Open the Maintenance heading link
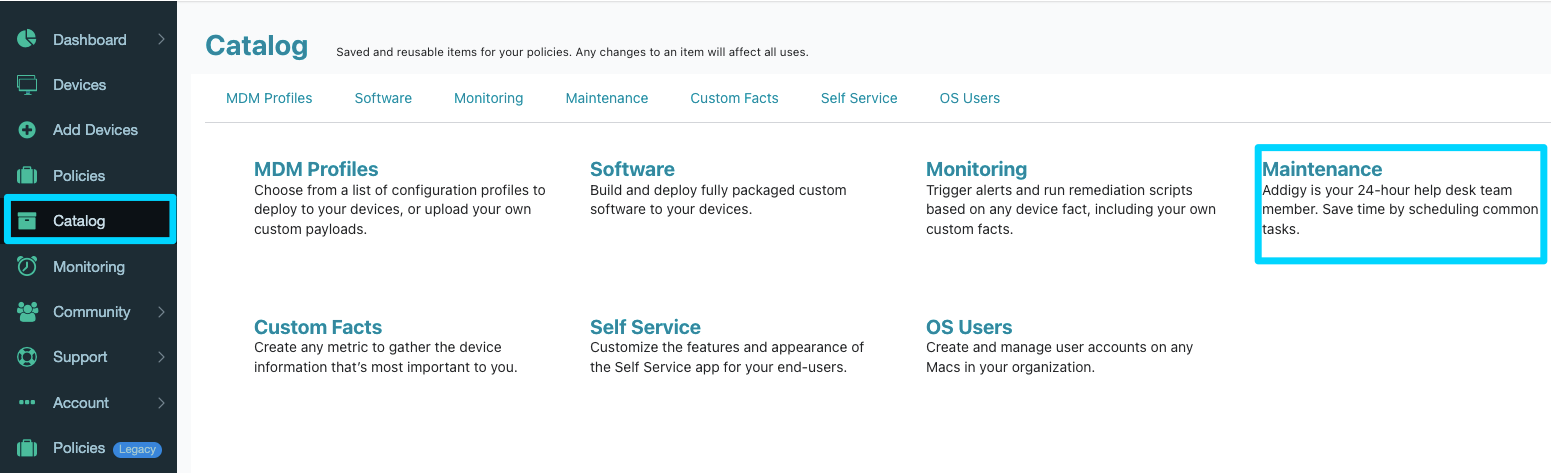This screenshot has height=473, width=1551. pos(1322,169)
